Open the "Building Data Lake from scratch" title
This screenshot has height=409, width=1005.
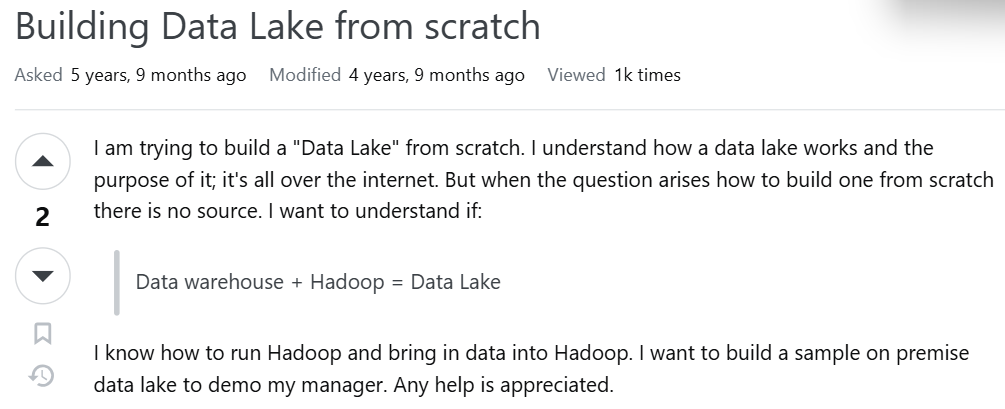(x=277, y=27)
